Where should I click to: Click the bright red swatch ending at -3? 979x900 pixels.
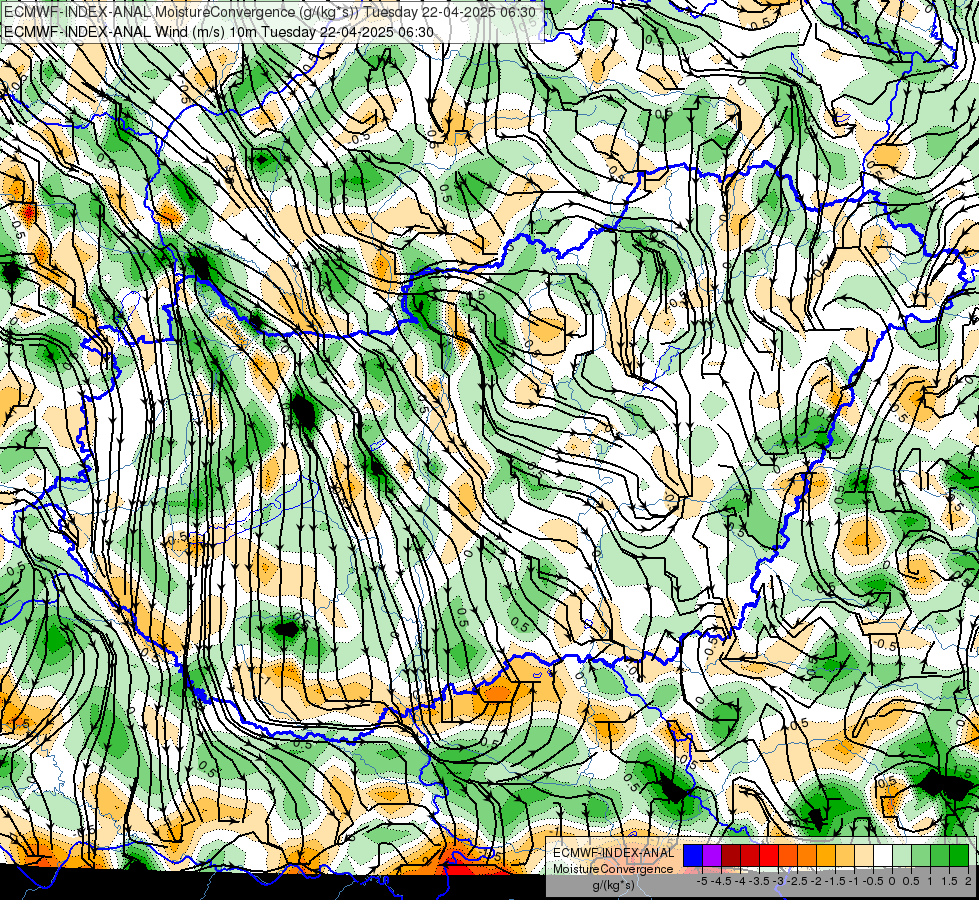click(769, 856)
